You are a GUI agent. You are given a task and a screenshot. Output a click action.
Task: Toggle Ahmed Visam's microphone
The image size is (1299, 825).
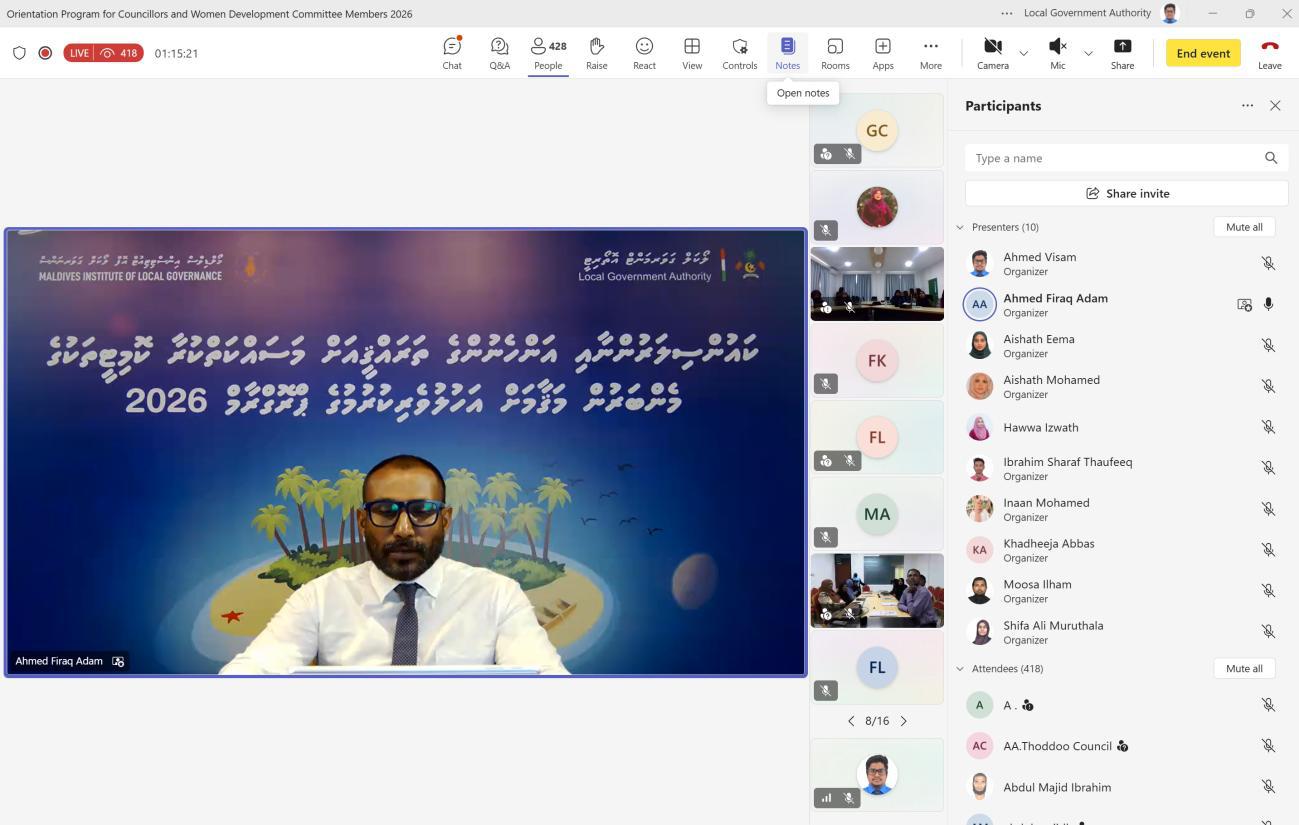[1268, 263]
